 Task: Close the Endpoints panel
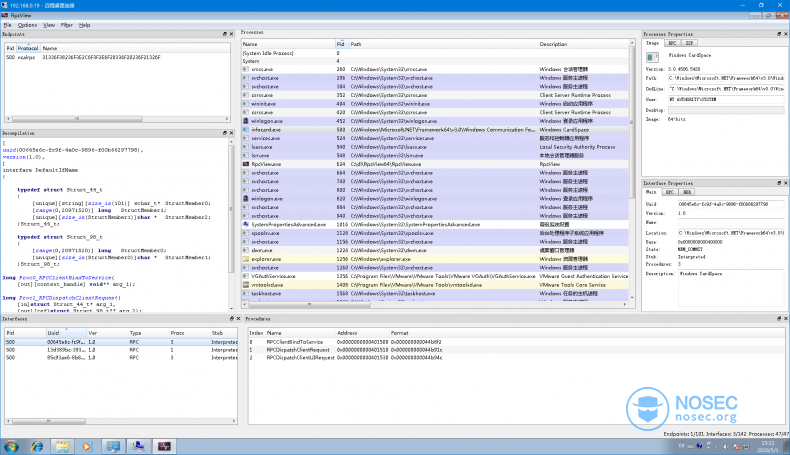(231, 34)
